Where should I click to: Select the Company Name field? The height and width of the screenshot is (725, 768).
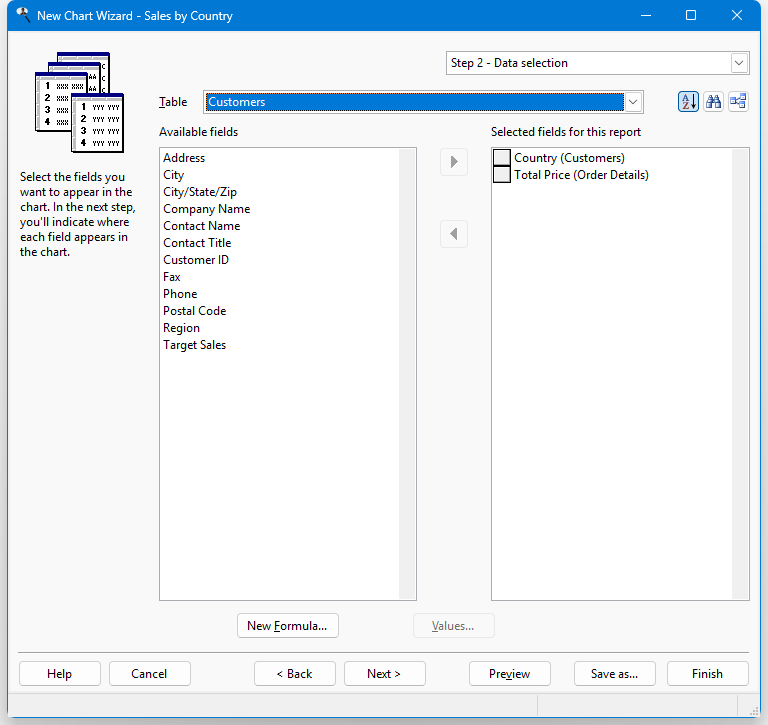pyautogui.click(x=207, y=209)
